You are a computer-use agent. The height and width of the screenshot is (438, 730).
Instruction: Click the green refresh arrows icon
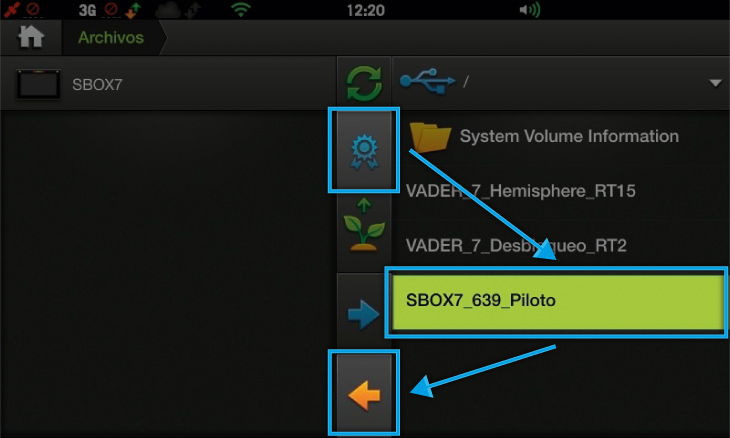point(364,84)
